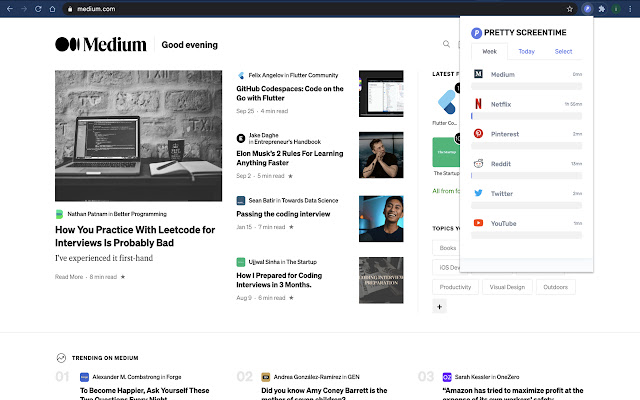Click the Passing the coding interview thumbnail
Image resolution: width=640 pixels, height=400 pixels.
pyautogui.click(x=381, y=219)
